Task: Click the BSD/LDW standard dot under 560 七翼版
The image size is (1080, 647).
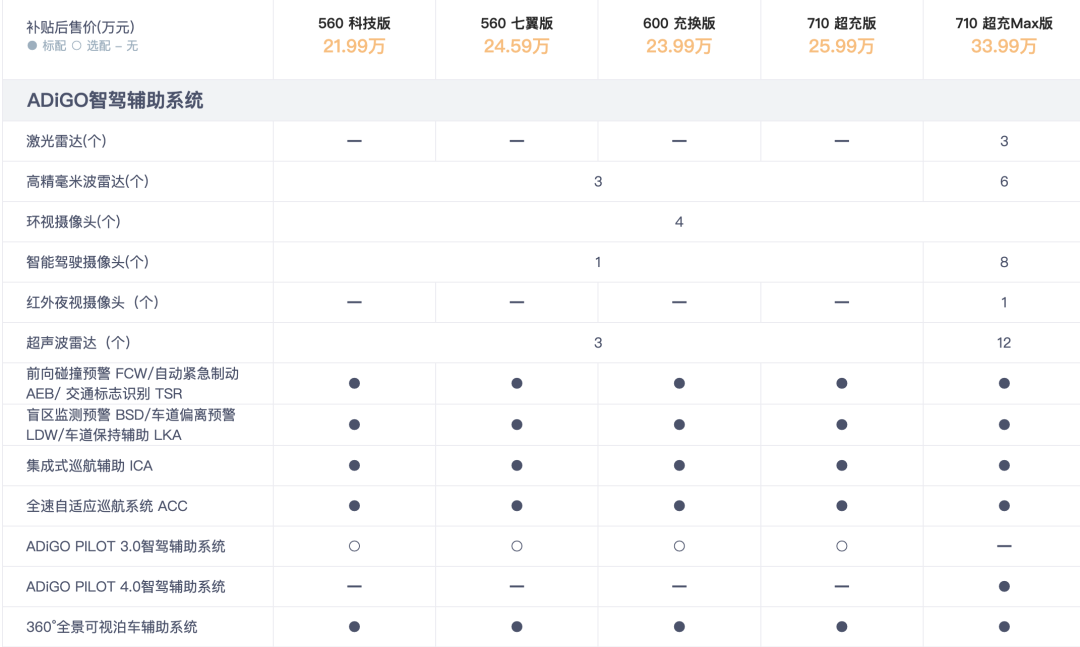Action: 517,424
